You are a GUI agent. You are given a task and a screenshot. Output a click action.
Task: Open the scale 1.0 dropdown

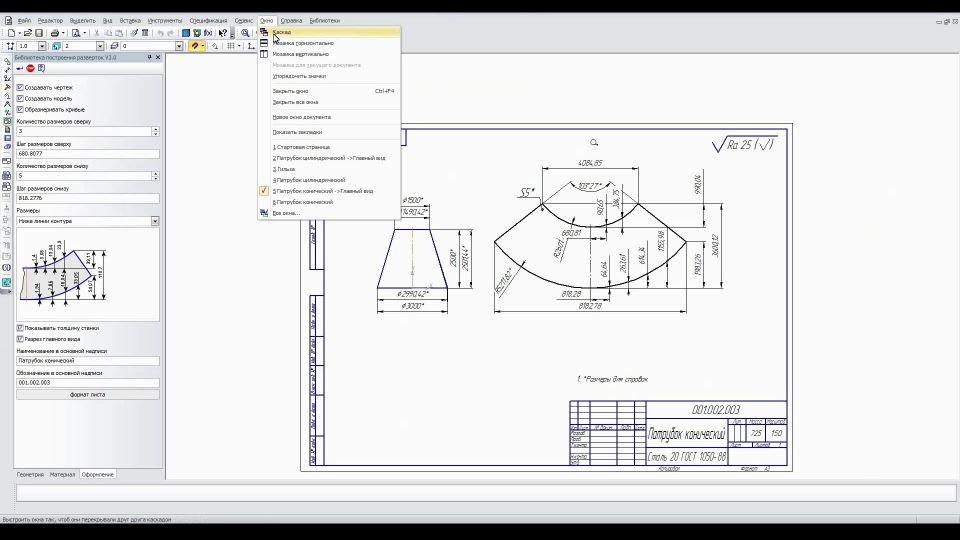(x=44, y=46)
